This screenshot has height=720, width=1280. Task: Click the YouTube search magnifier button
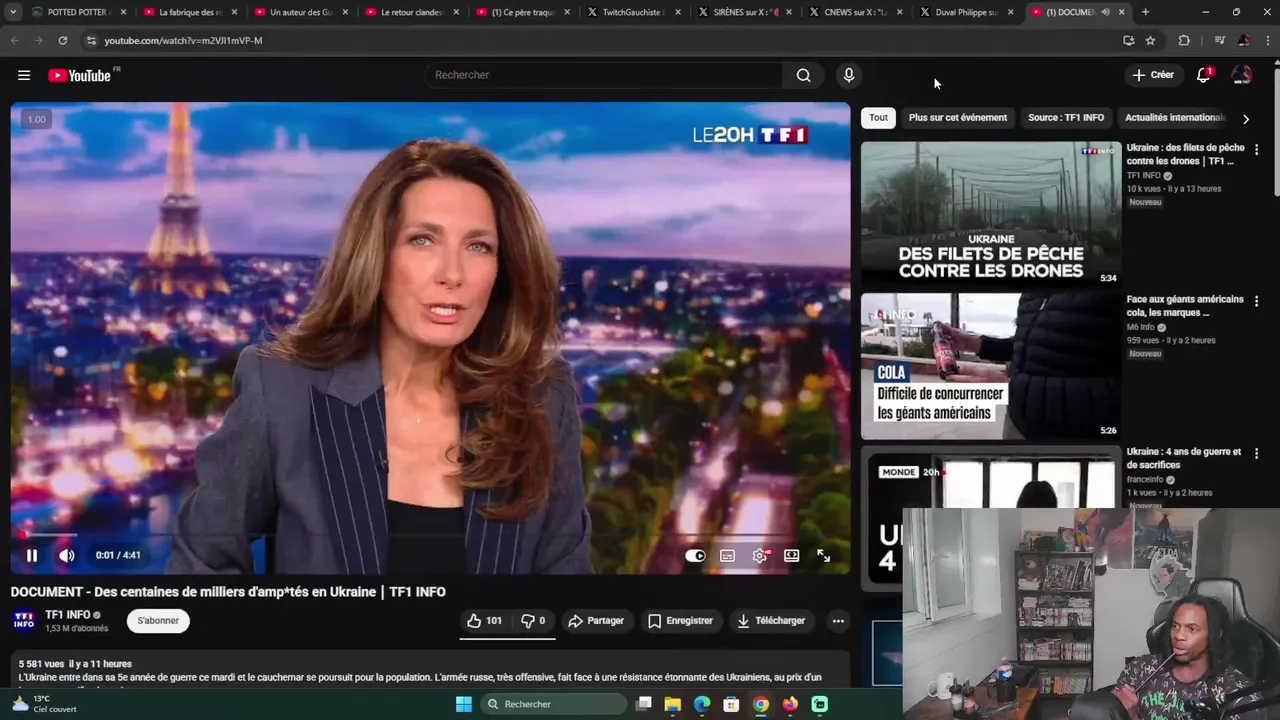(x=803, y=75)
